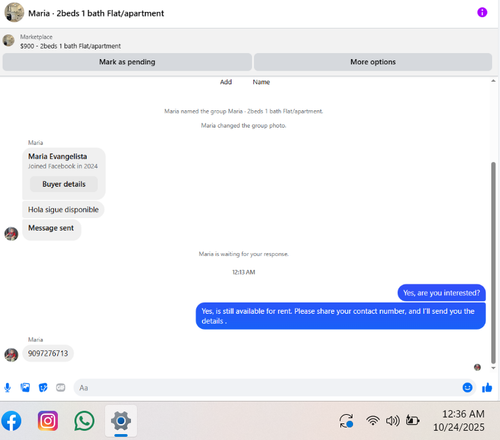Open the Wi-Fi network tray icon
The image size is (500, 440).
pos(373,421)
